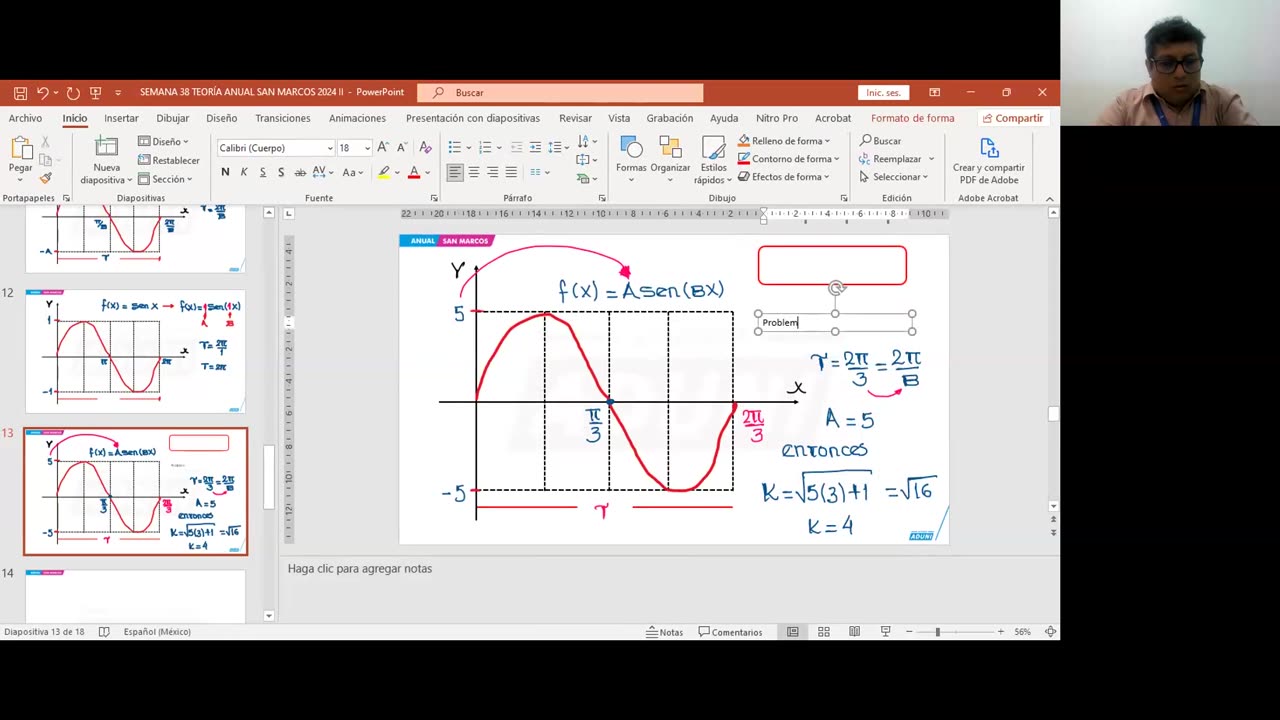Screen dimensions: 1280x720
Task: Open Estilos rápidos quick styles
Action: (x=713, y=159)
